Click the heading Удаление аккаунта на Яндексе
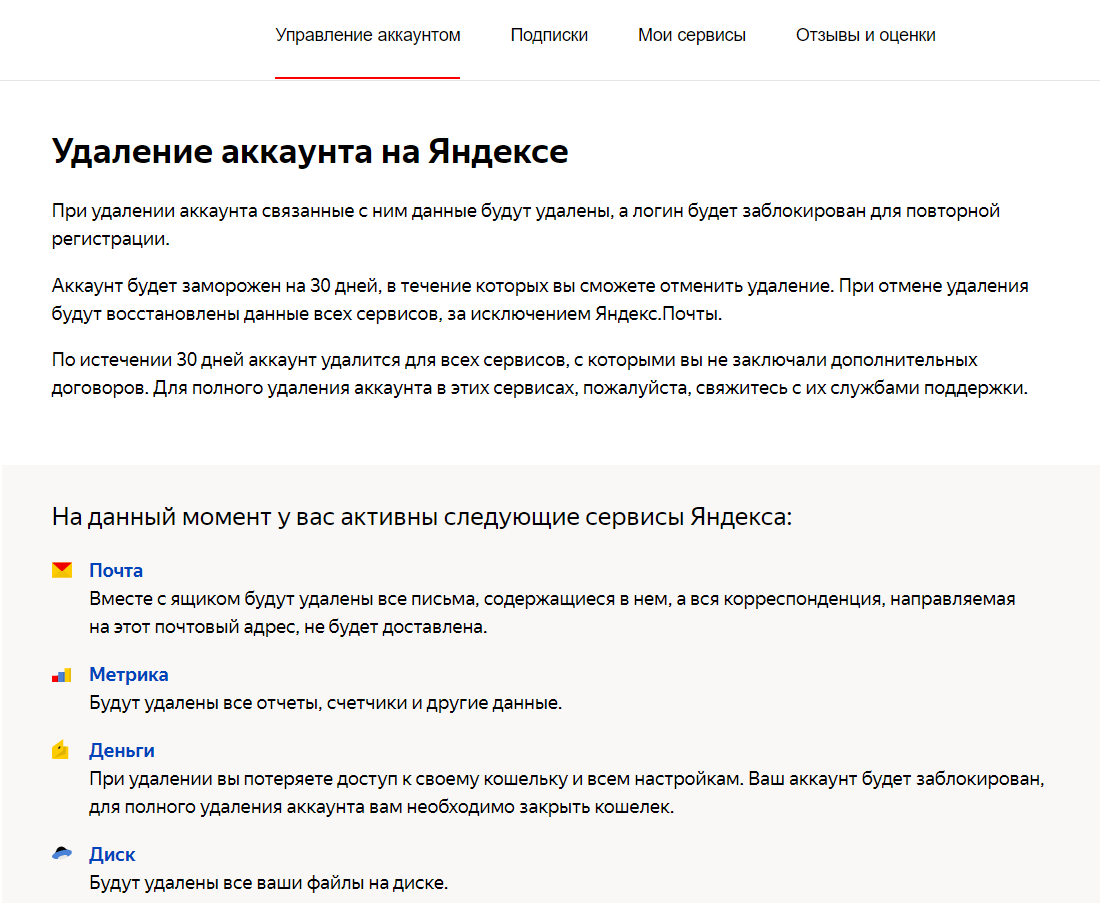Image resolution: width=1100 pixels, height=903 pixels. [310, 152]
